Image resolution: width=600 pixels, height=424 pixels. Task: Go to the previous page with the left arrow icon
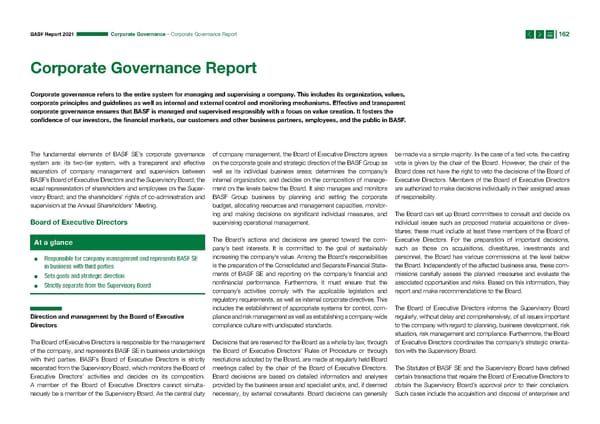pos(530,34)
